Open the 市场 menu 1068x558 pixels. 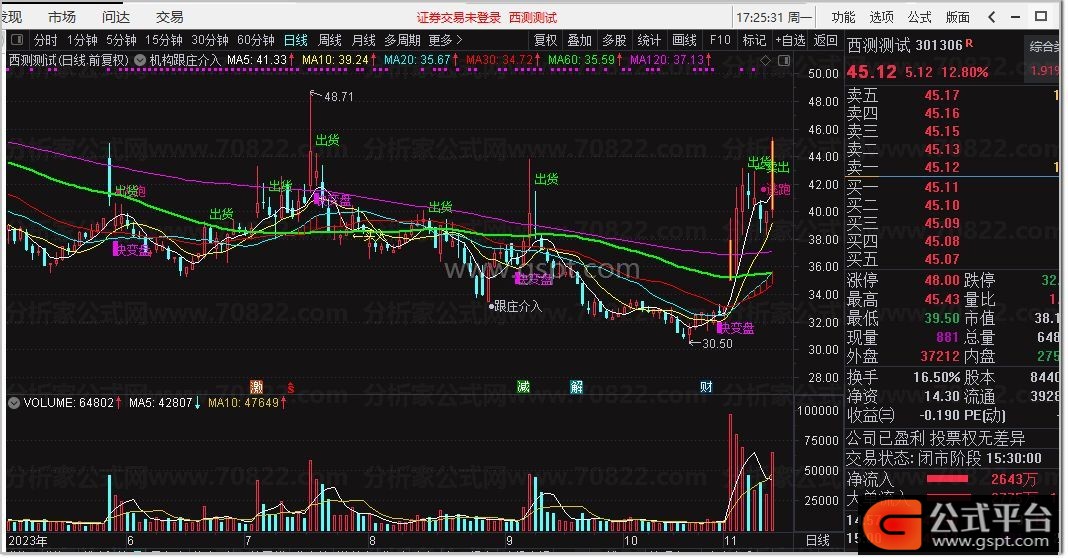click(x=62, y=17)
